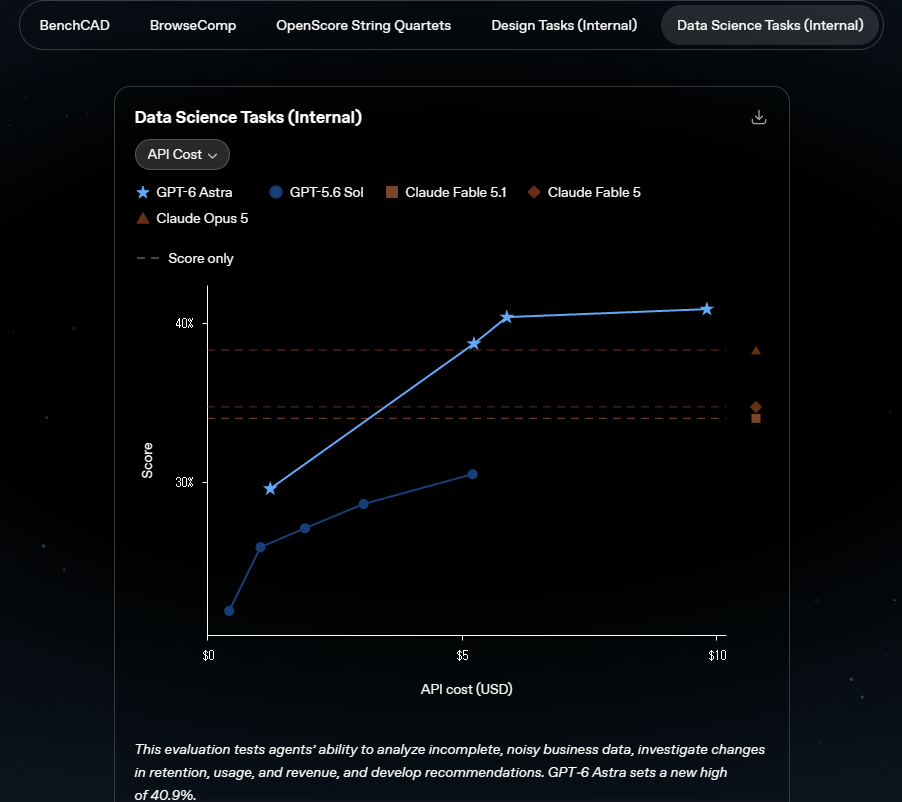Click the highest GPT-5.6 Sol data point near $5
Viewport: 902px width, 802px height.
coord(472,475)
